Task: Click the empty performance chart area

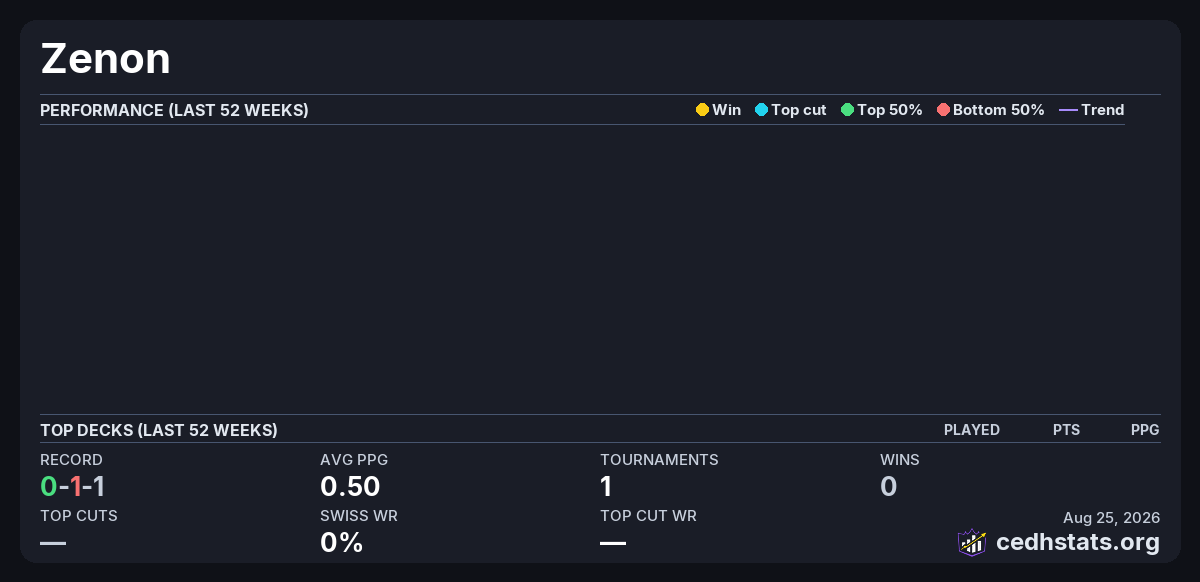Action: coord(582,268)
